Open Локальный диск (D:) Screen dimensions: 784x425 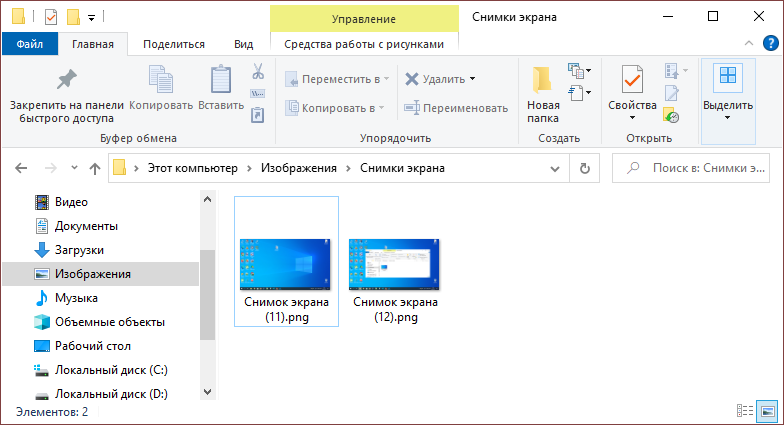pos(101,394)
